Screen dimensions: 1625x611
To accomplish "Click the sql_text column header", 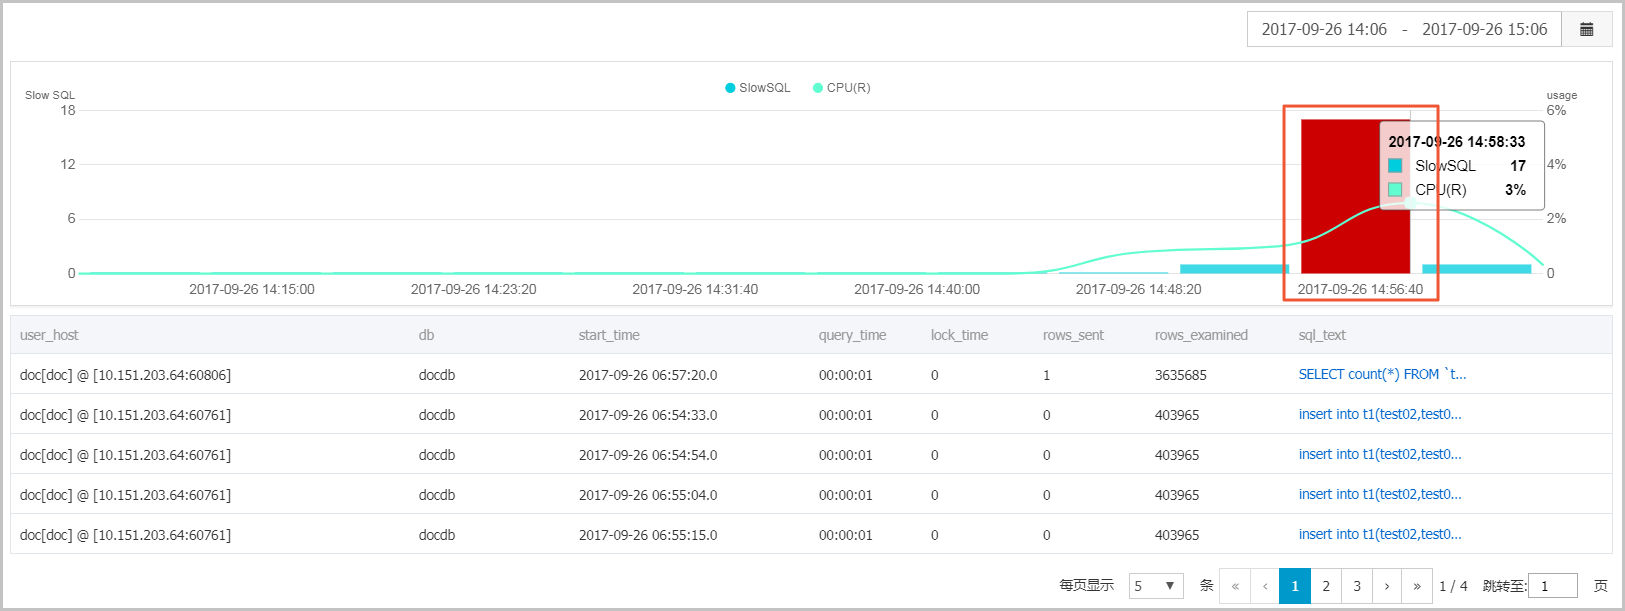I will (x=1322, y=335).
